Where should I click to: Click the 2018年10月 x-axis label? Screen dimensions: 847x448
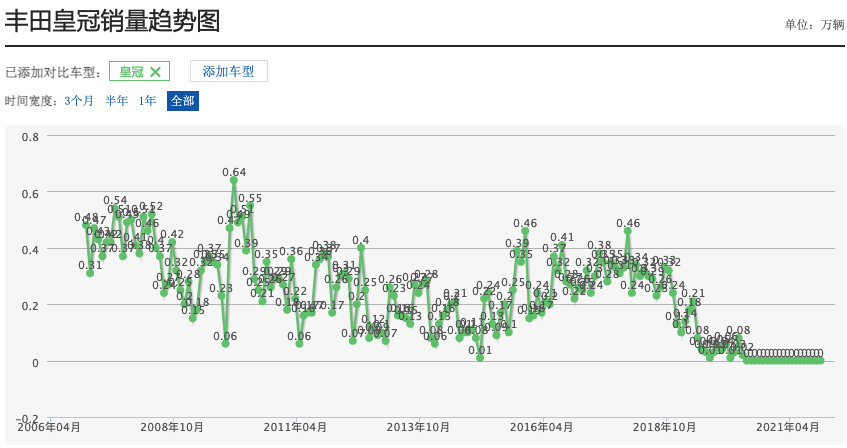click(x=664, y=427)
